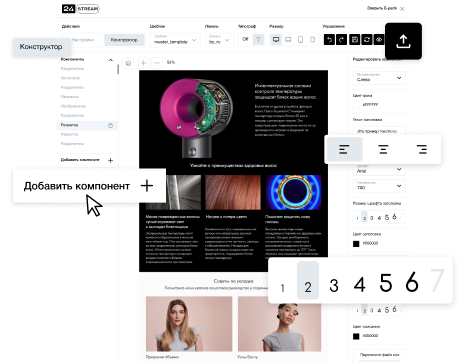Open the white #FFFFFF background color swatch

coord(356,105)
